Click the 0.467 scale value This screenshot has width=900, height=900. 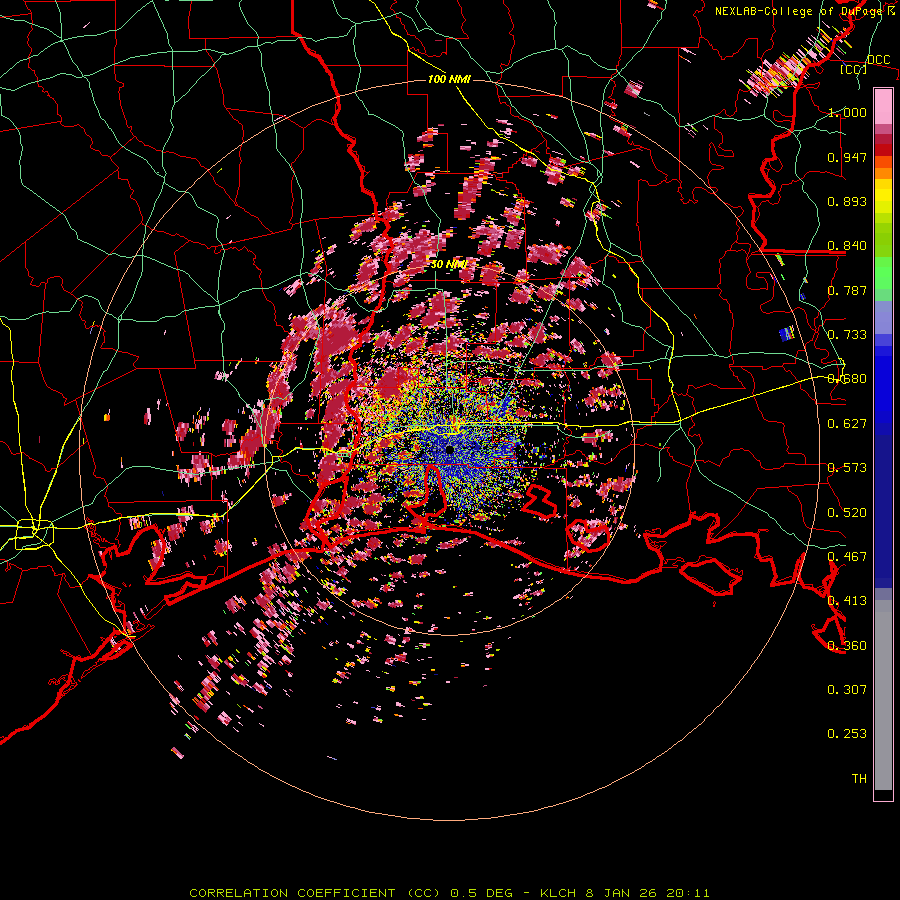point(847,557)
